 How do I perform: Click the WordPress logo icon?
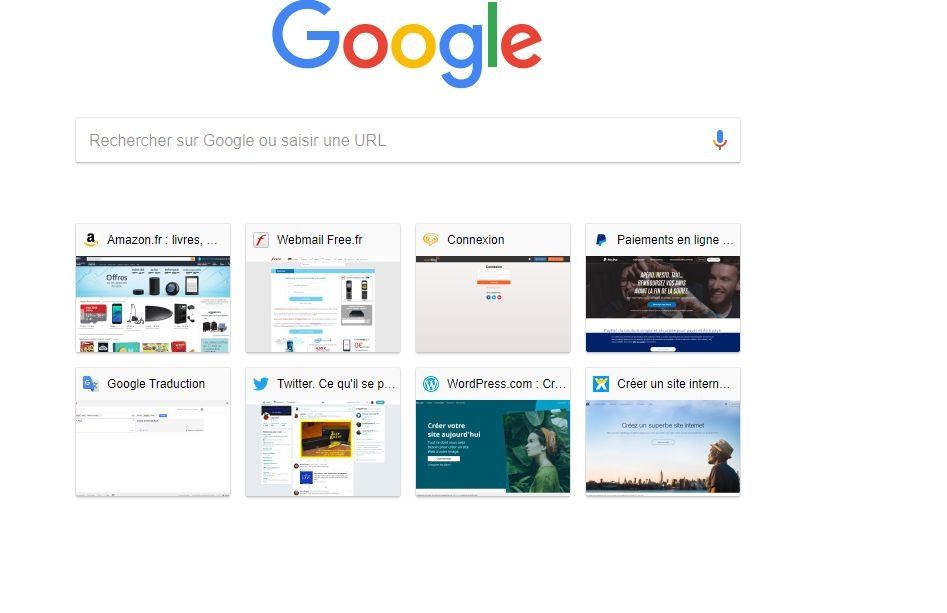coord(431,384)
